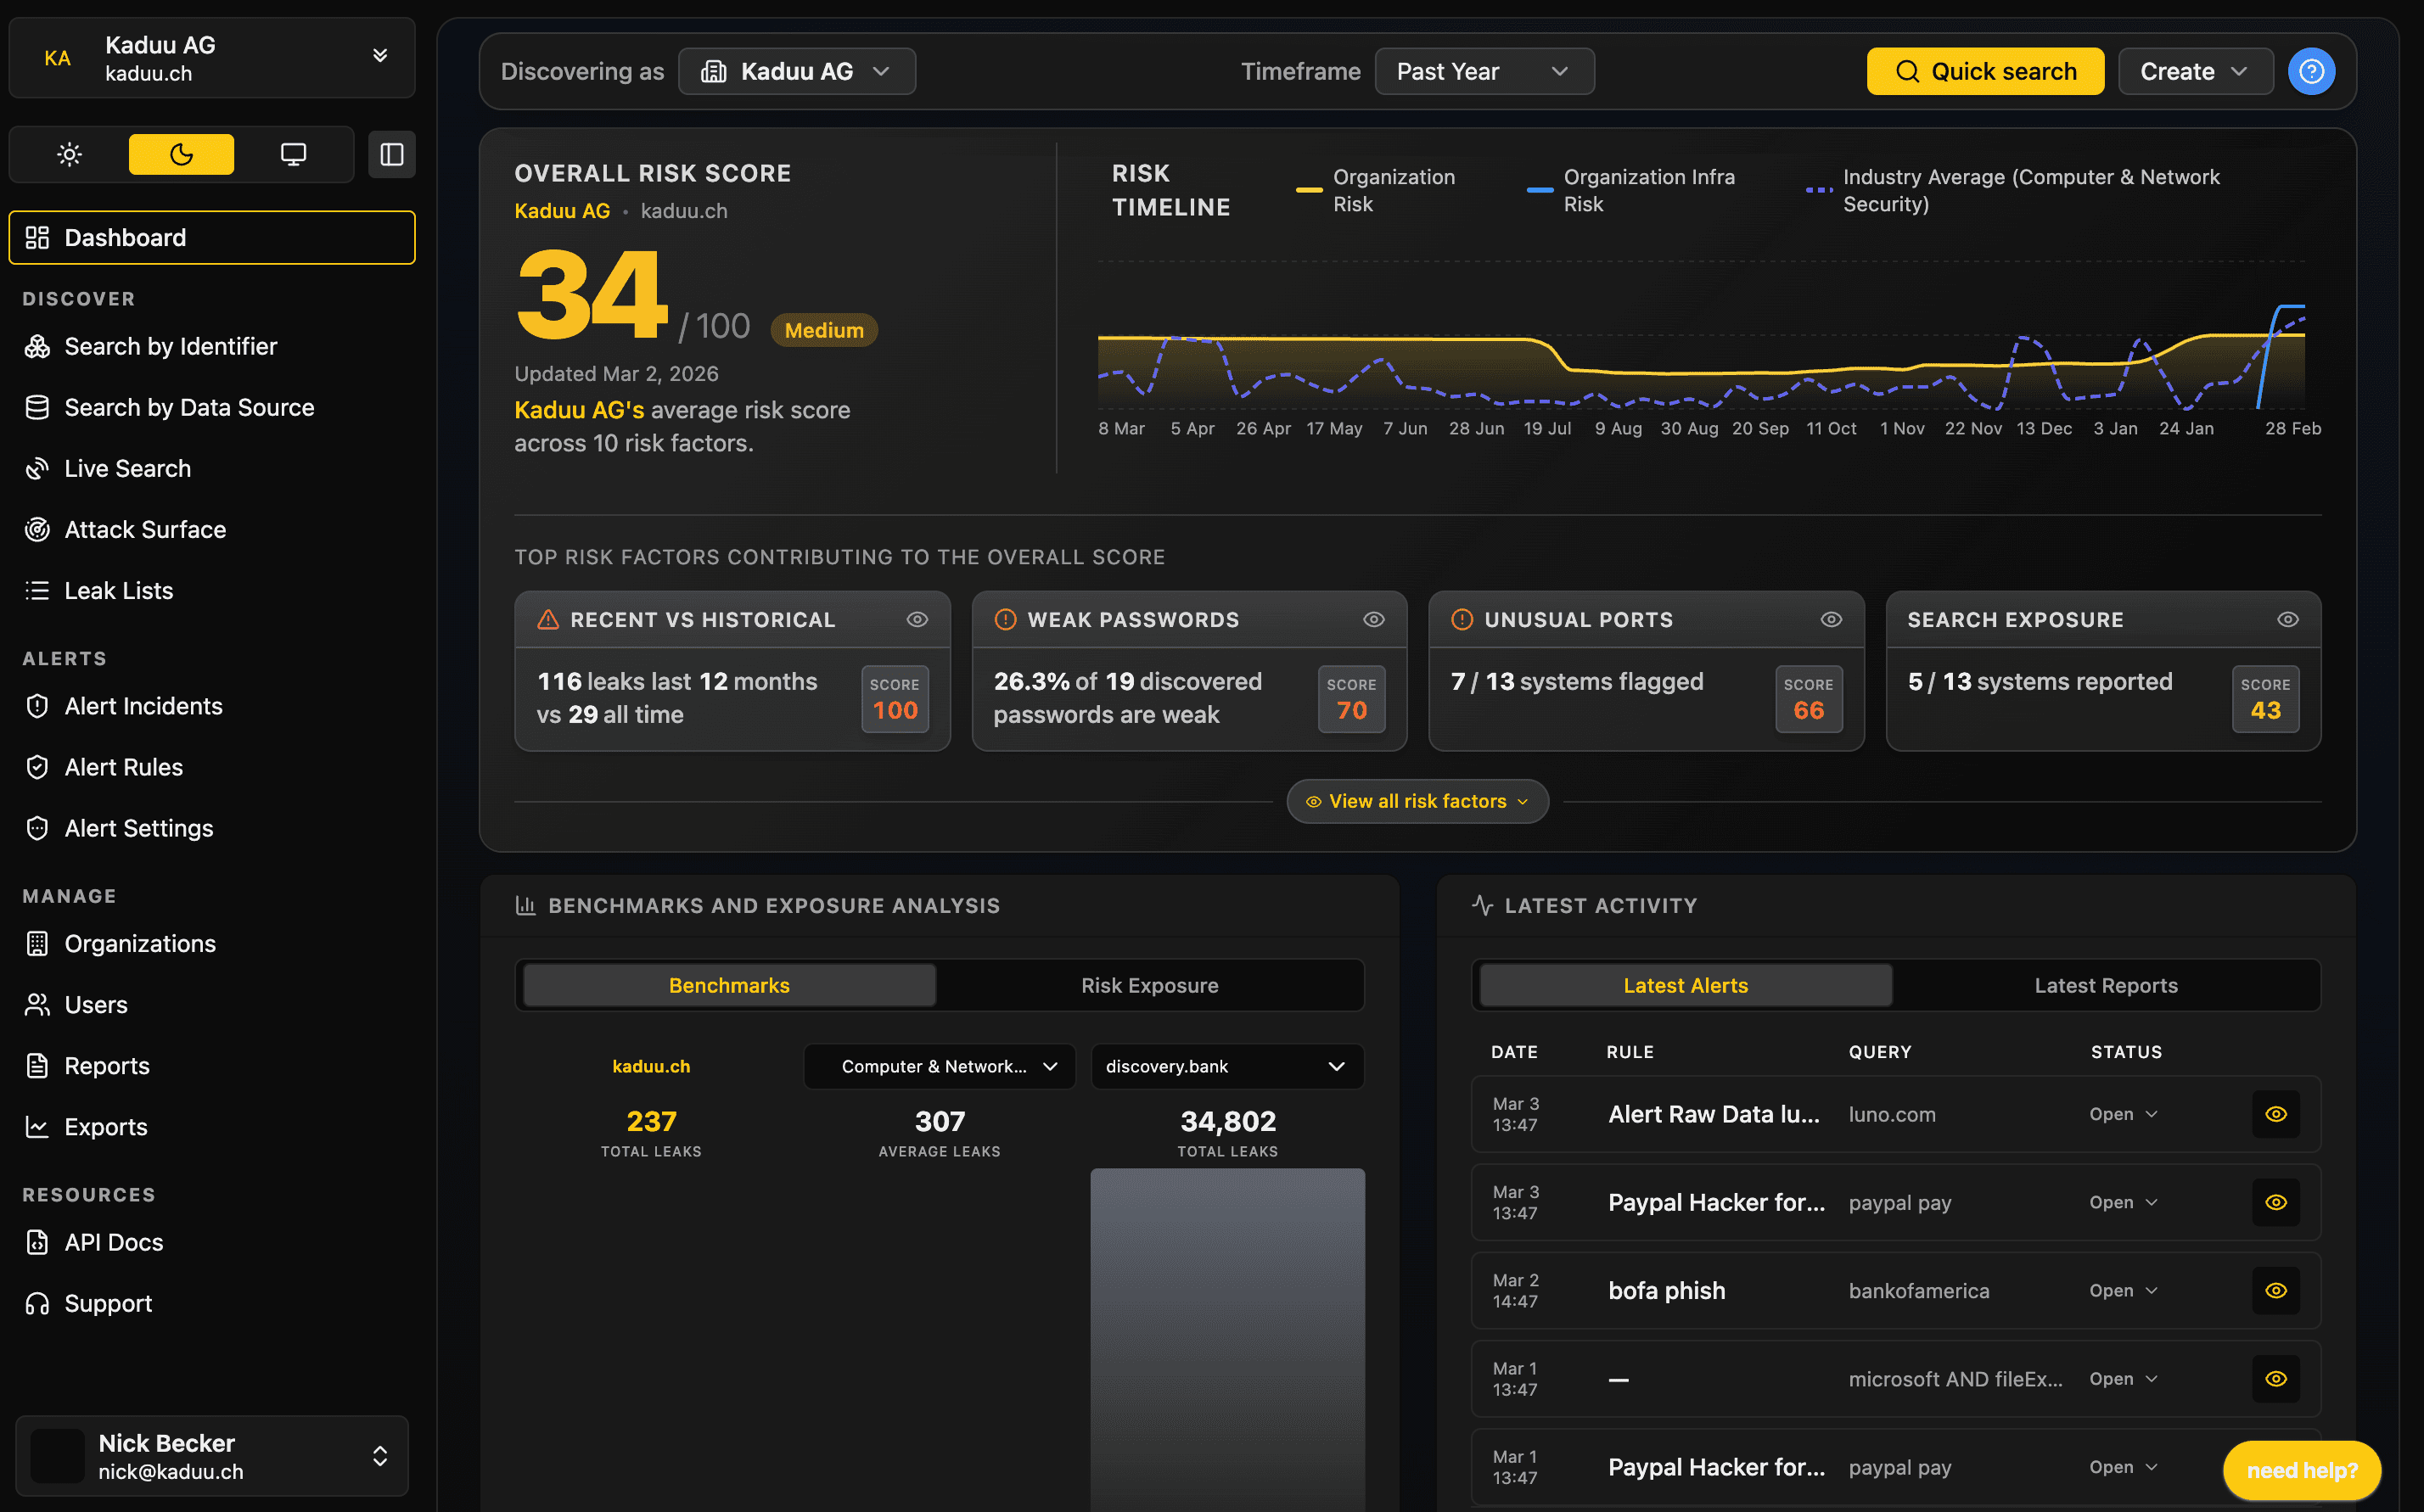Switch to the Risk Exposure tab

pyautogui.click(x=1150, y=985)
